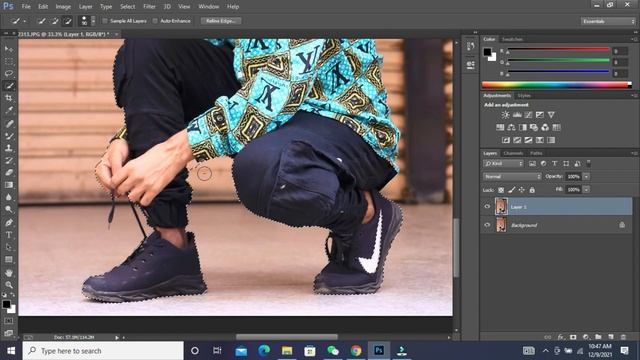Delete layer with trash icon

[x=623, y=337]
